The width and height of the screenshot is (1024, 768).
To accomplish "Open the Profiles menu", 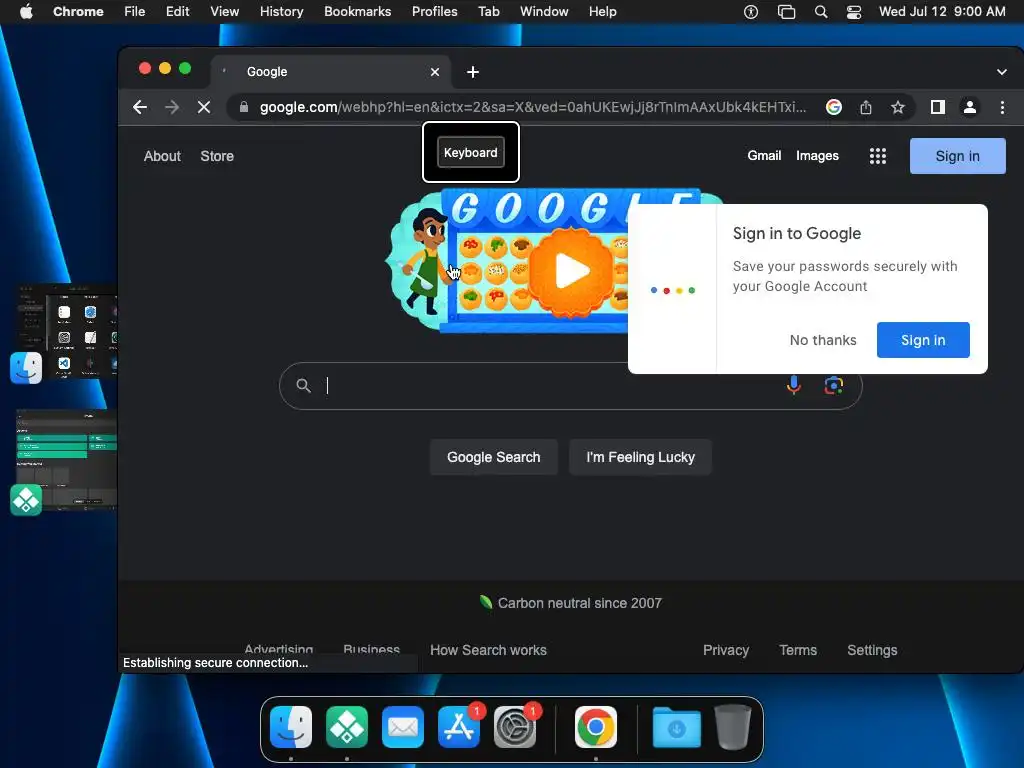I will click(434, 12).
